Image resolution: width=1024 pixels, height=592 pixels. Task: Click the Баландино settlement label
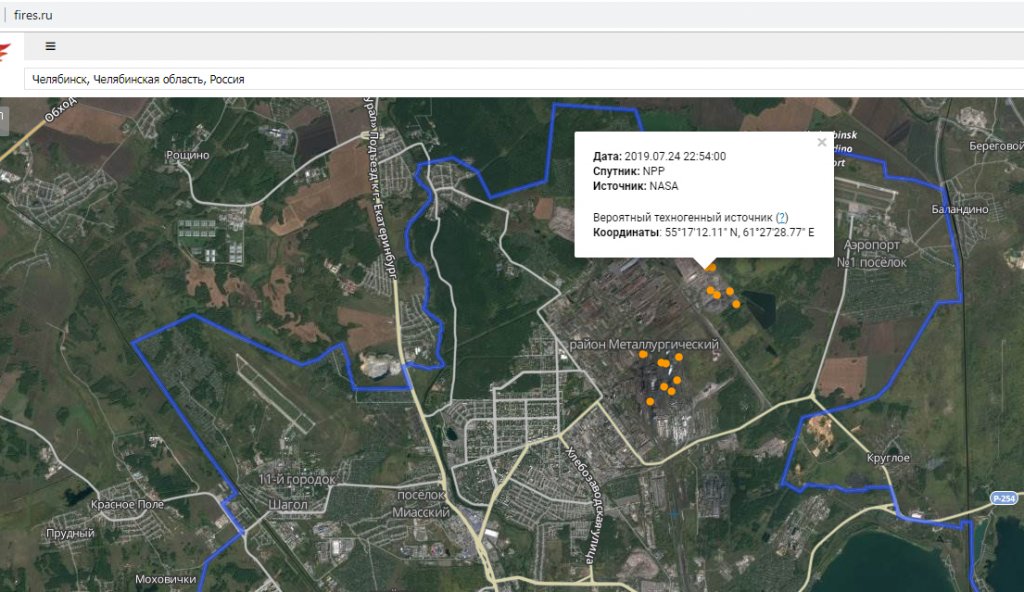[959, 209]
